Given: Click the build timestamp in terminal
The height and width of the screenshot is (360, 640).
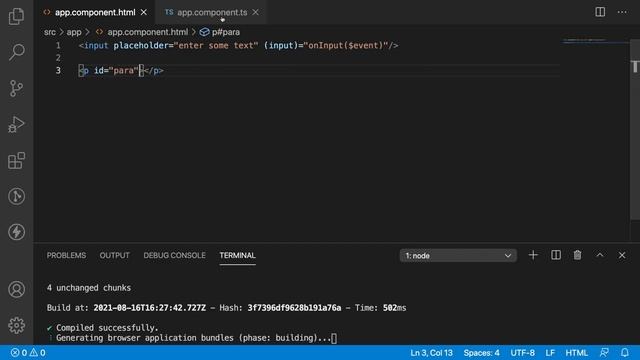Looking at the screenshot, I should click(x=149, y=308).
